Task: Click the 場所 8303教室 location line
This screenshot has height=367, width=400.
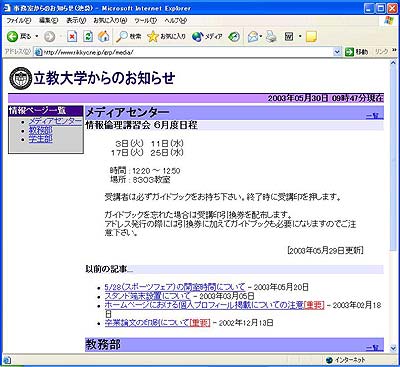Action: coord(140,180)
